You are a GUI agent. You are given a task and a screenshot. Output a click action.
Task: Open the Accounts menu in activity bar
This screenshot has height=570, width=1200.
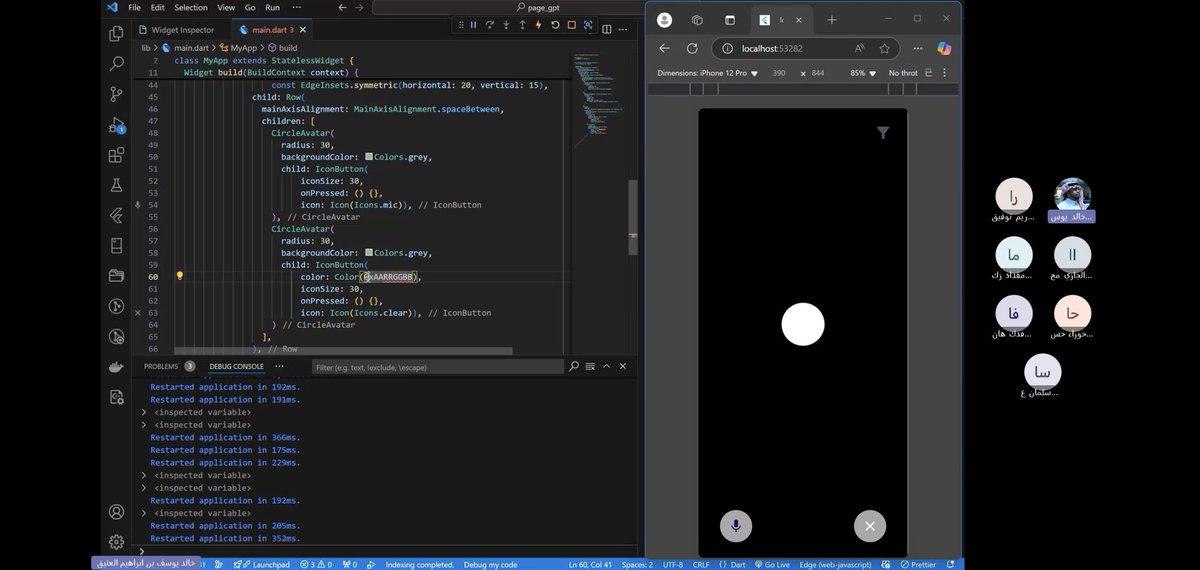click(x=117, y=512)
